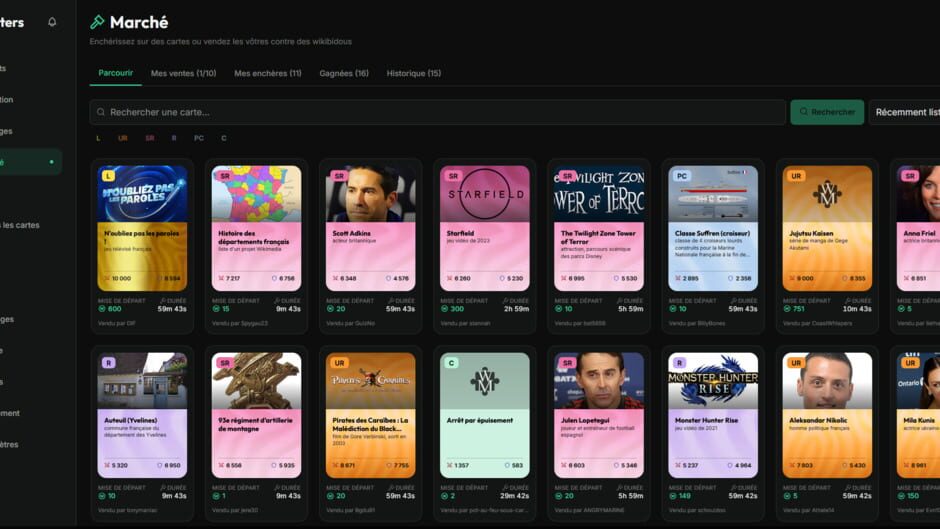Open the Mes ventes (1/10) tab
The image size is (940, 529).
tap(183, 73)
